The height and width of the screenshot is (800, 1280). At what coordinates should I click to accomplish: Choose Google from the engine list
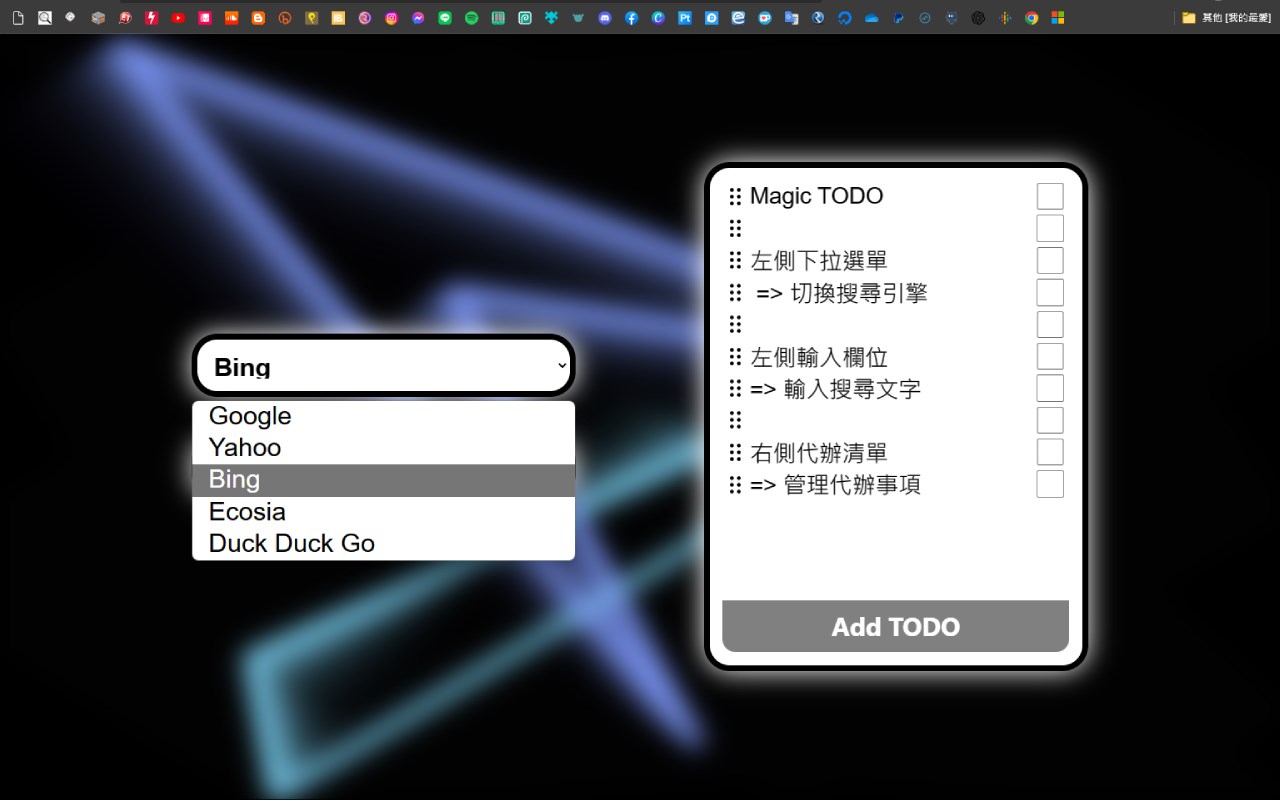[x=384, y=416]
